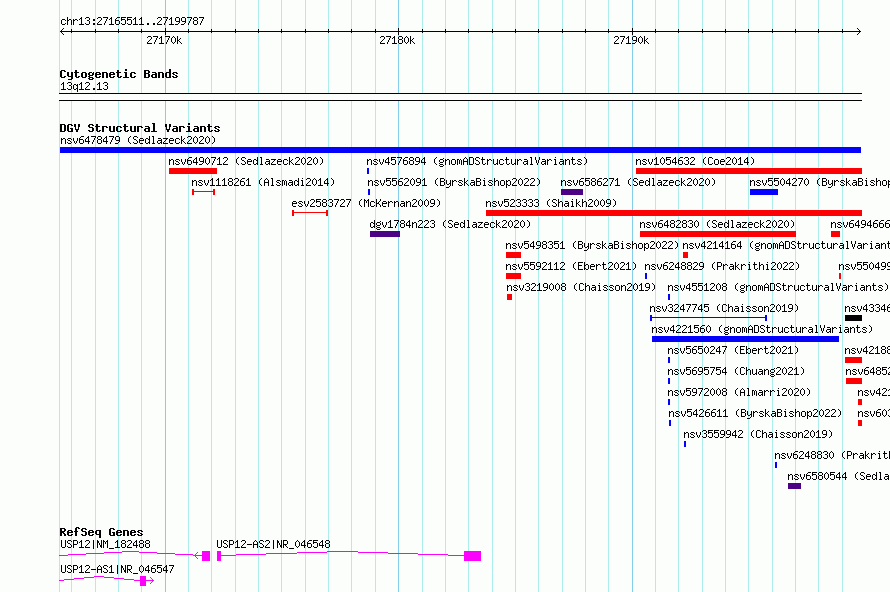Click the nsv5562091 (ByrskaBishop2022) label
Image resolution: width=890 pixels, height=592 pixels.
[x=454, y=182]
